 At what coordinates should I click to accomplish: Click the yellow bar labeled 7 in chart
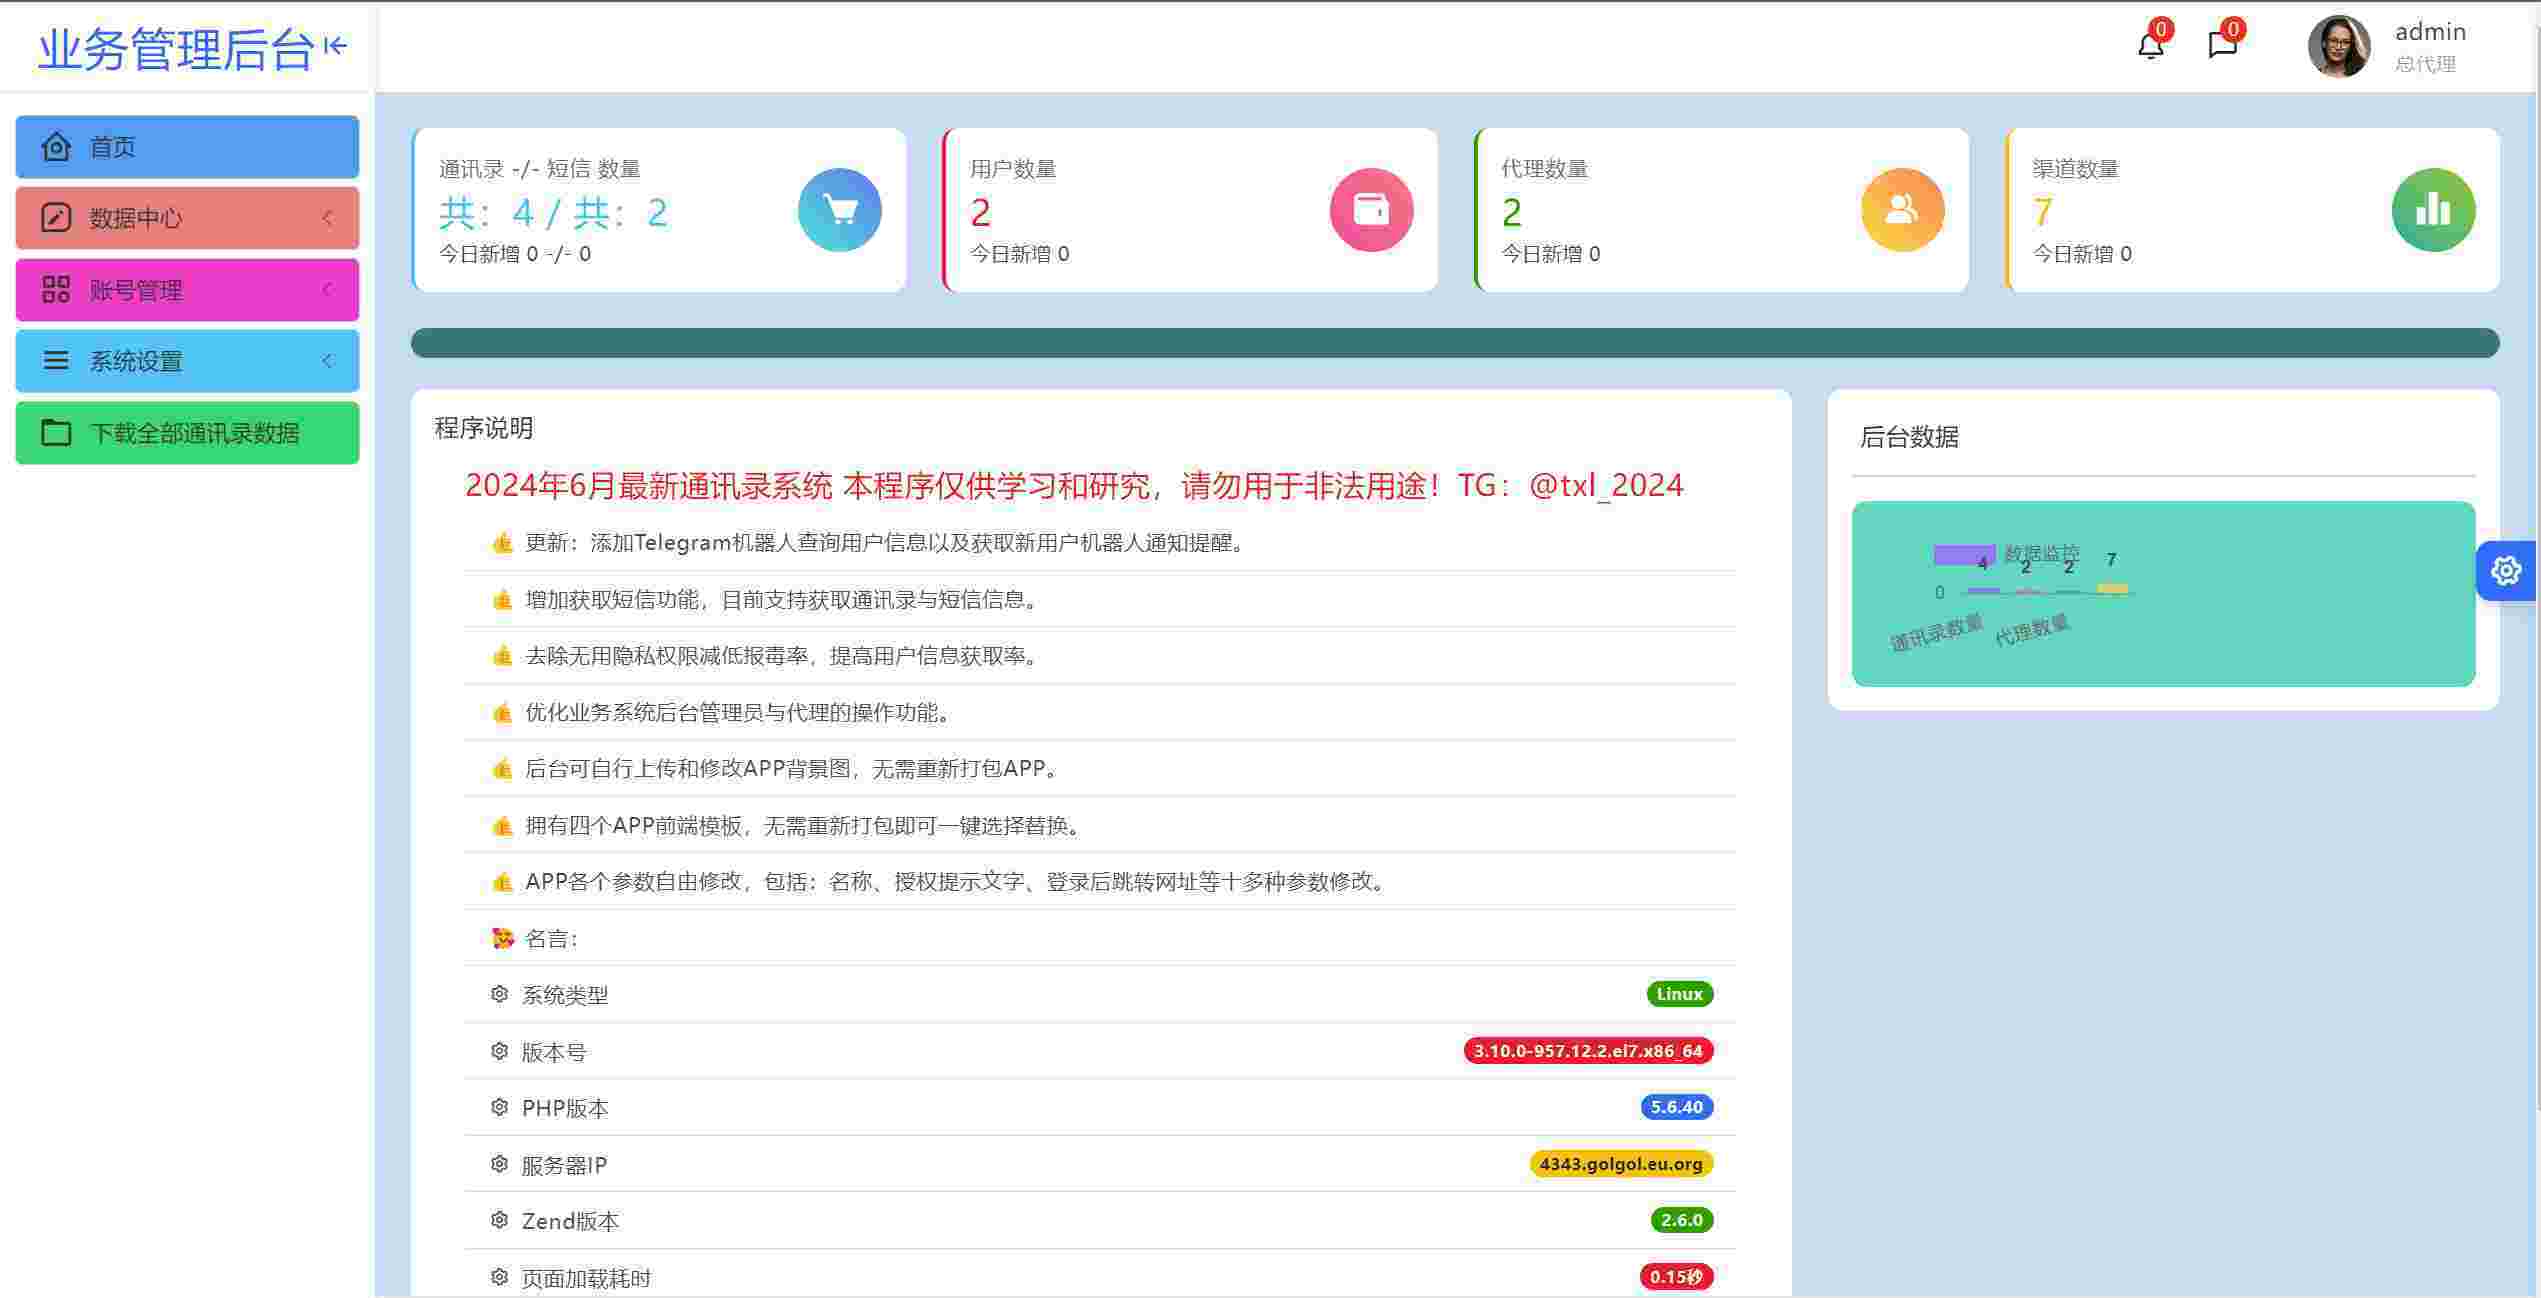pos(2112,588)
